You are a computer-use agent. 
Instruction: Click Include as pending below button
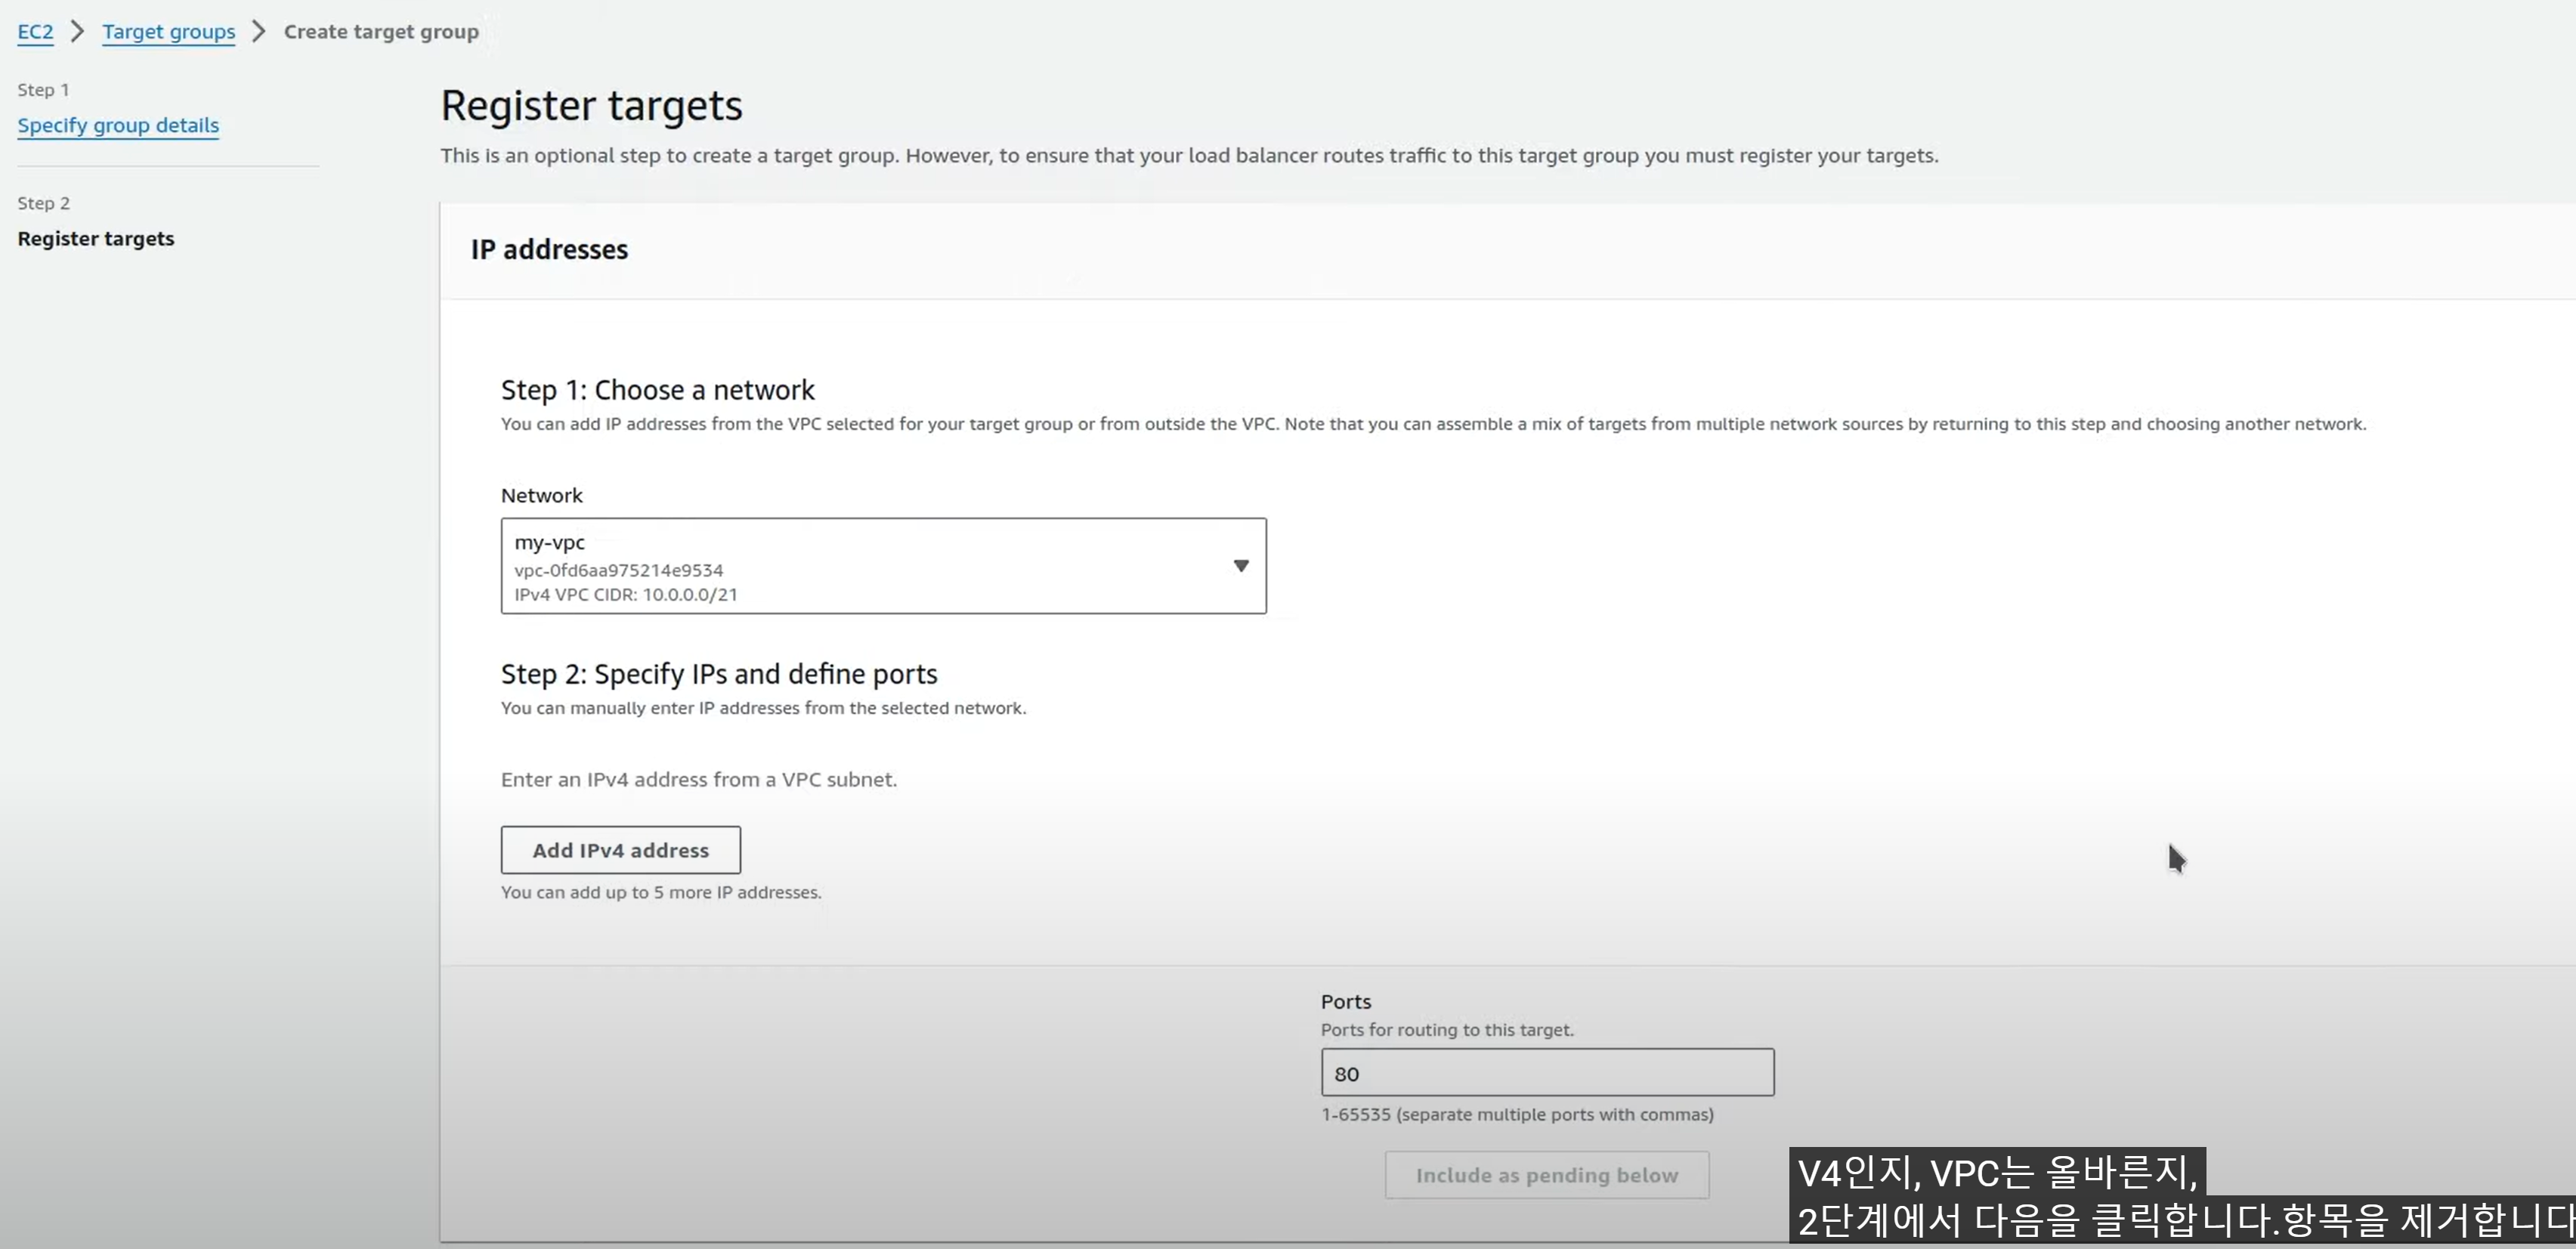tap(1546, 1175)
